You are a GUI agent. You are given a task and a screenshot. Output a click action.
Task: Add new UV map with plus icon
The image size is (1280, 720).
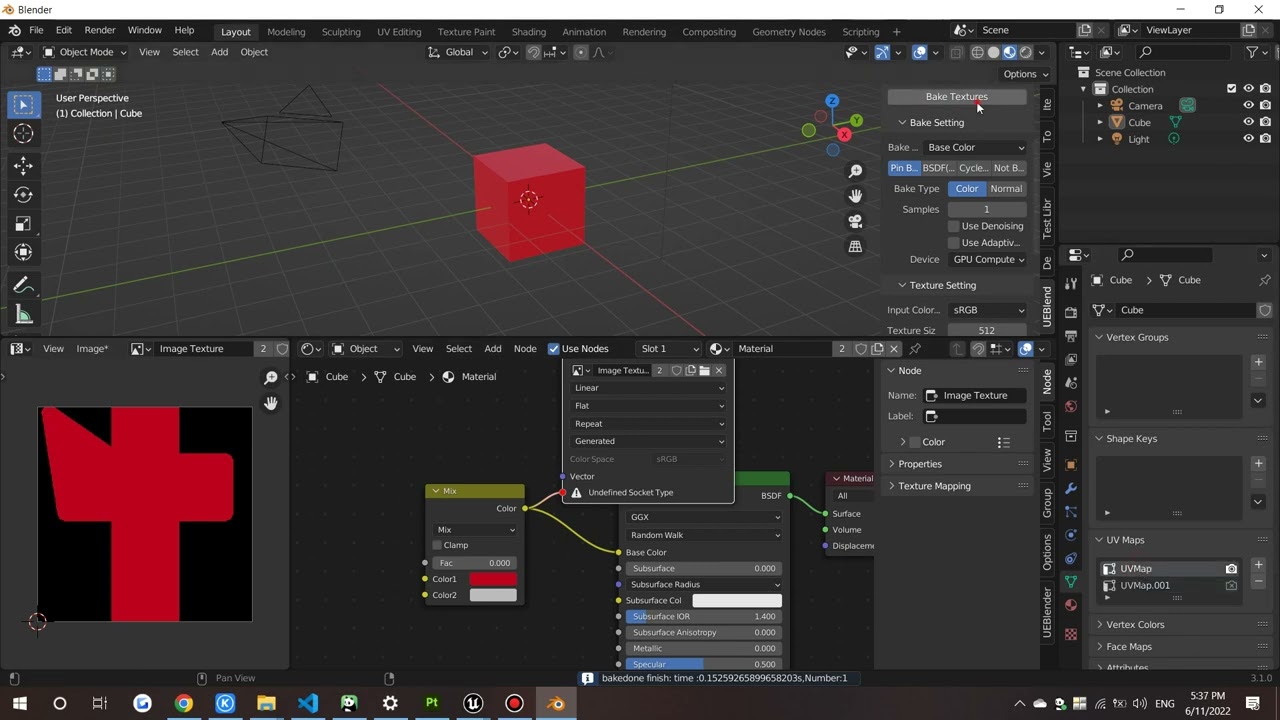1258,565
